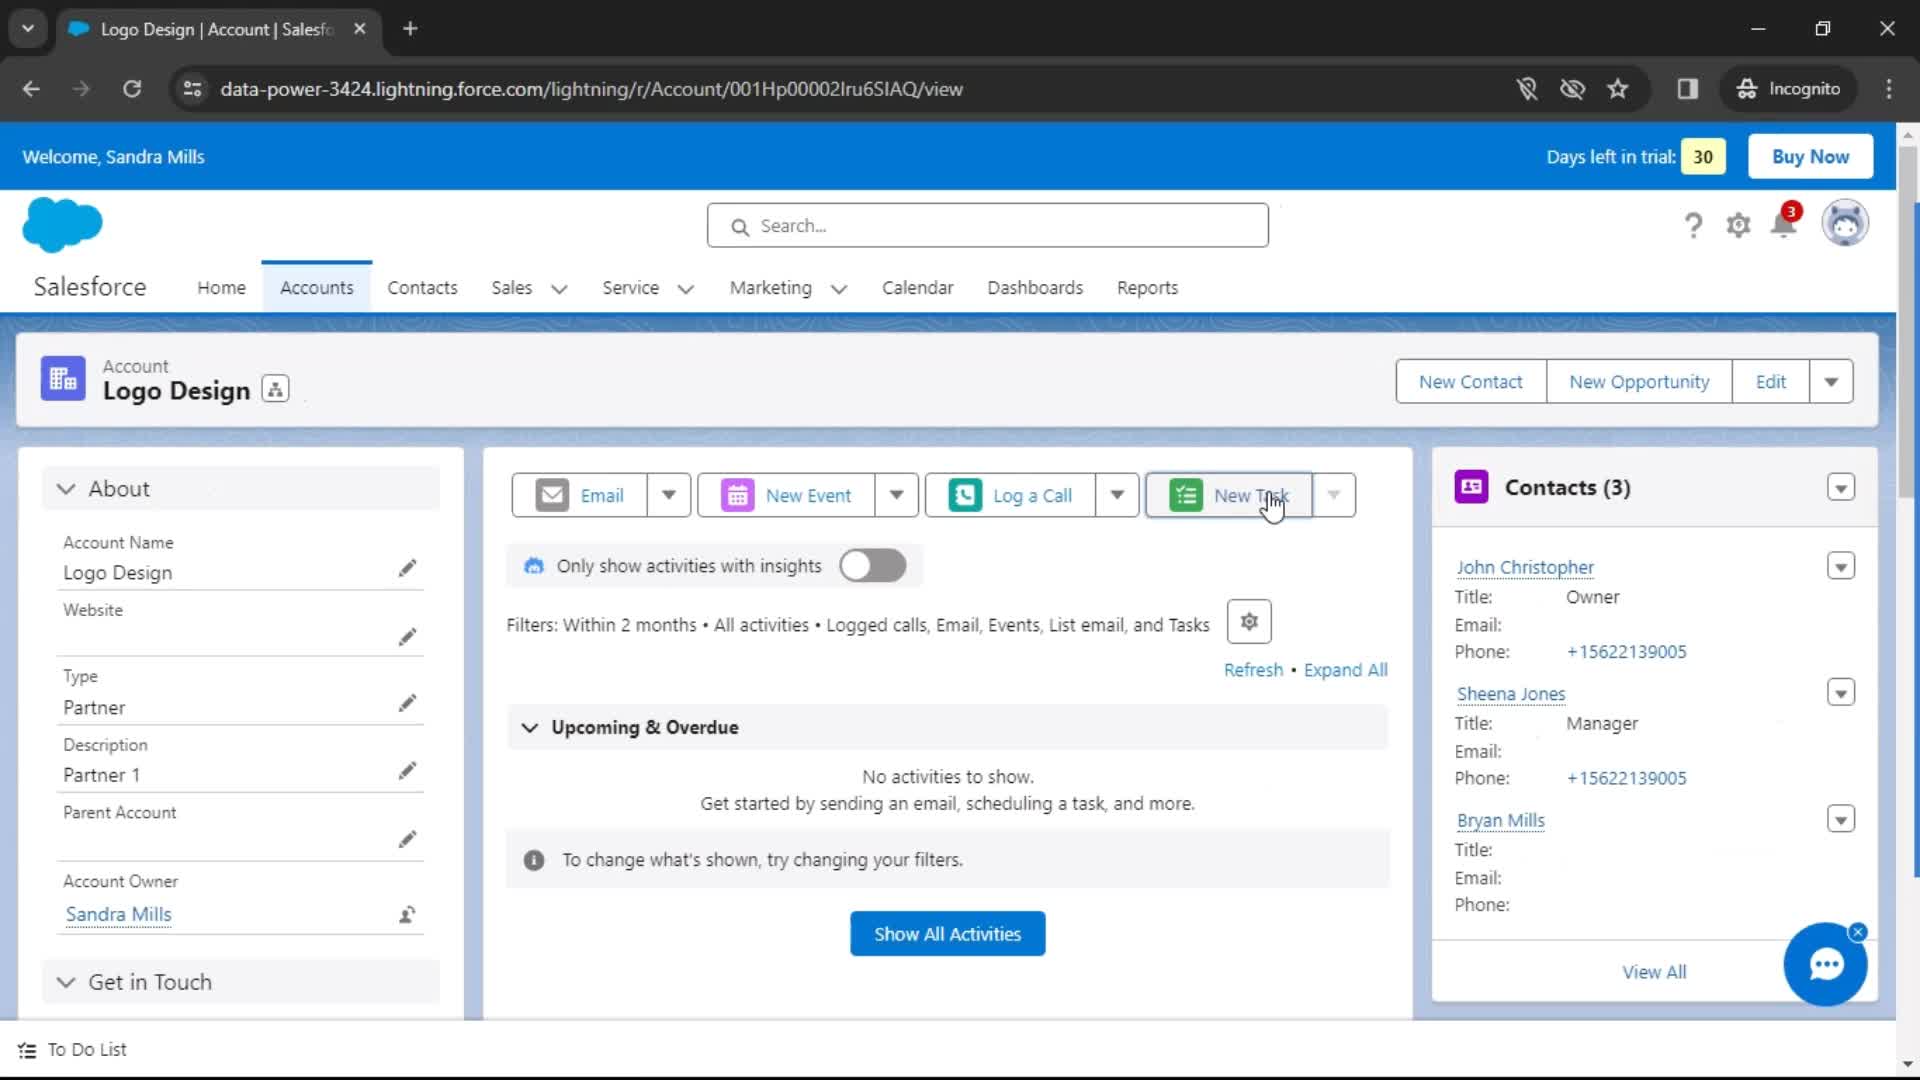Open the Calendar tab
The image size is (1920, 1080).
click(917, 288)
